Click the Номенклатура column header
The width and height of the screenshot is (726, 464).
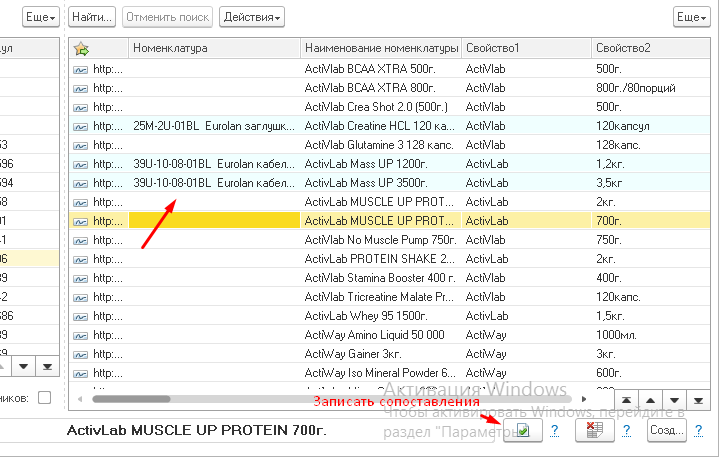214,48
